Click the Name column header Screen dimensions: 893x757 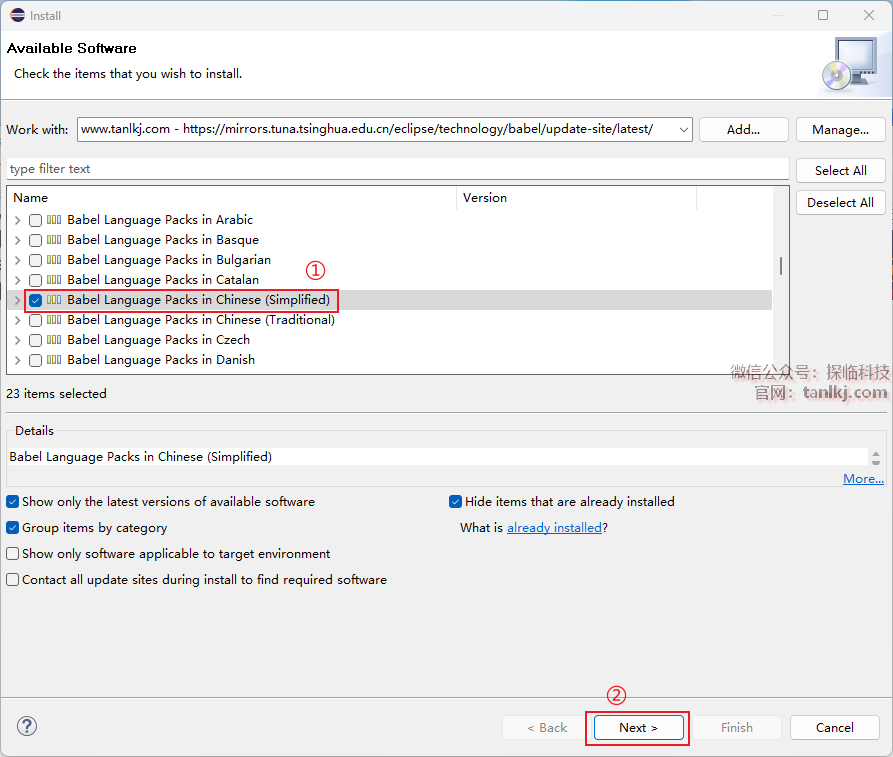(230, 198)
